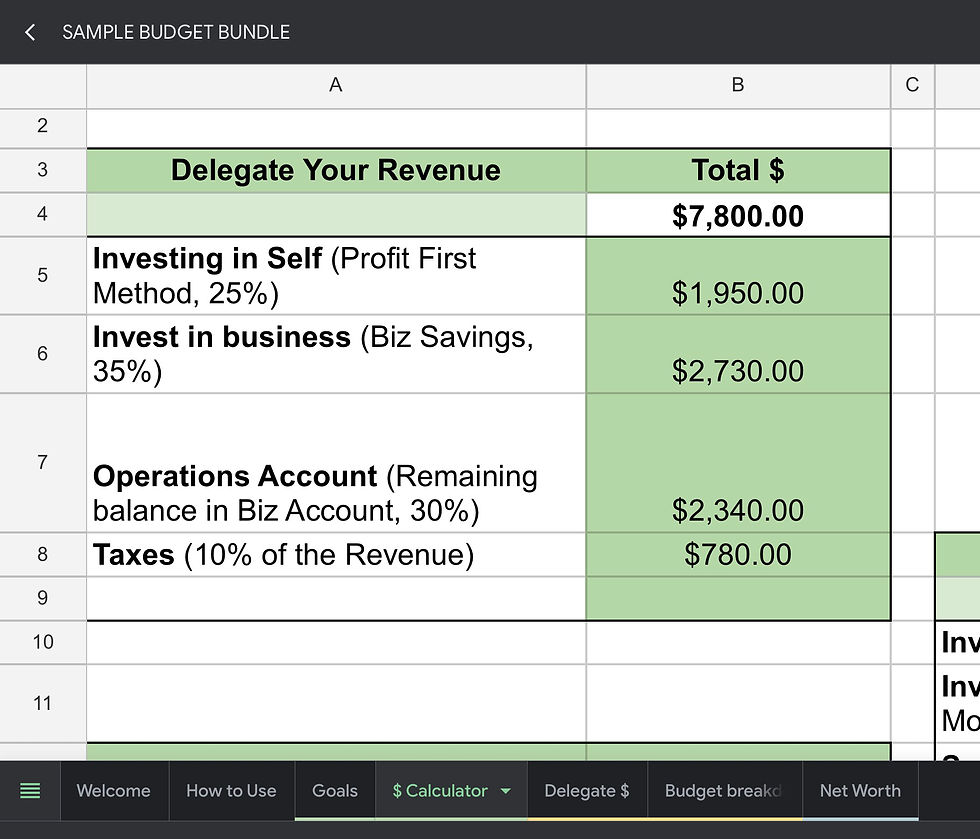Screen dimensions: 980x839
Task: Select the $2,730.00 cell
Action: [x=738, y=354]
